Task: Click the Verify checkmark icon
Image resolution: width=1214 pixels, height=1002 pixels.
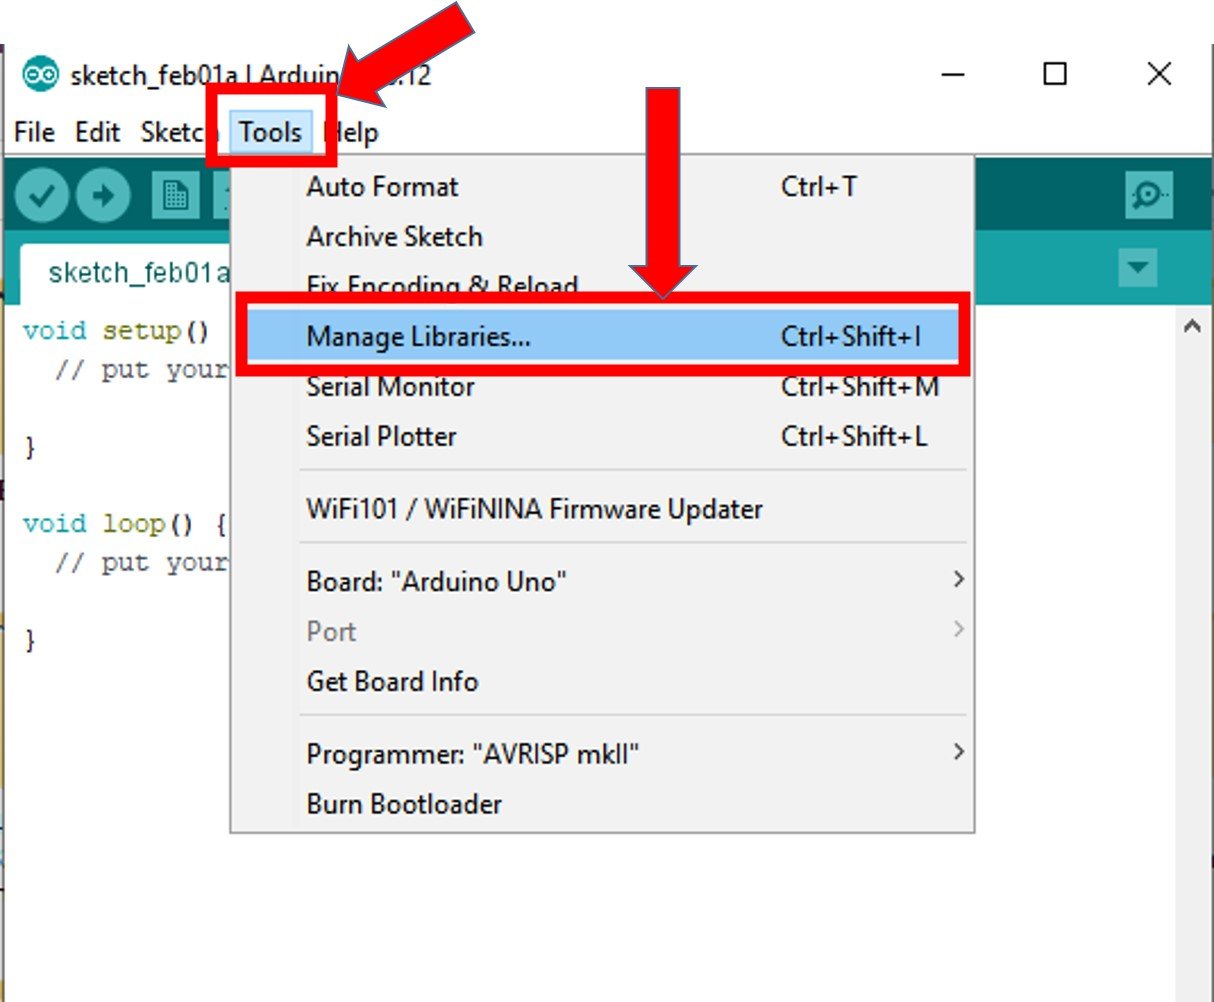Action: click(41, 195)
